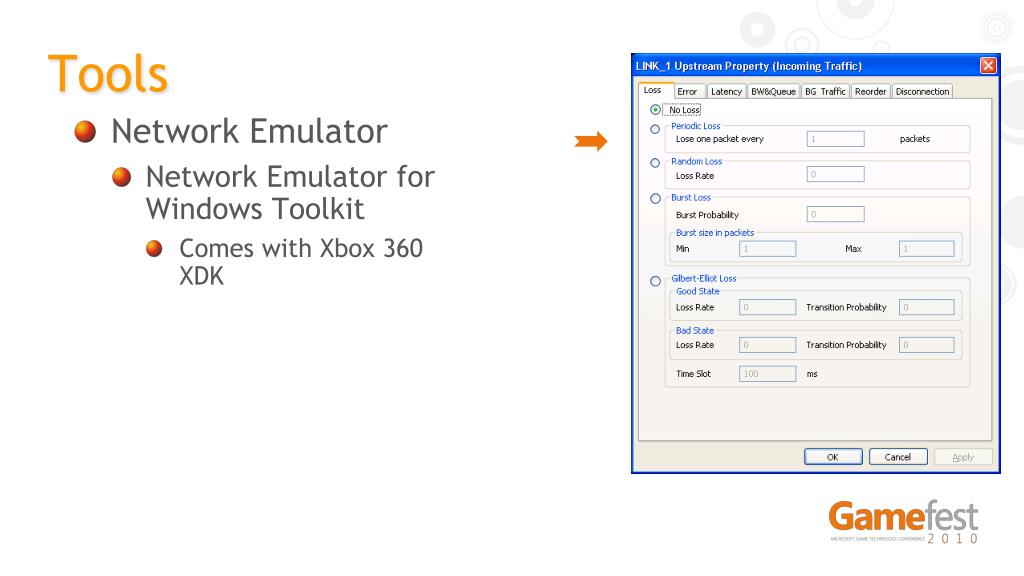Click the Apply button
The height and width of the screenshot is (576, 1024).
(963, 457)
